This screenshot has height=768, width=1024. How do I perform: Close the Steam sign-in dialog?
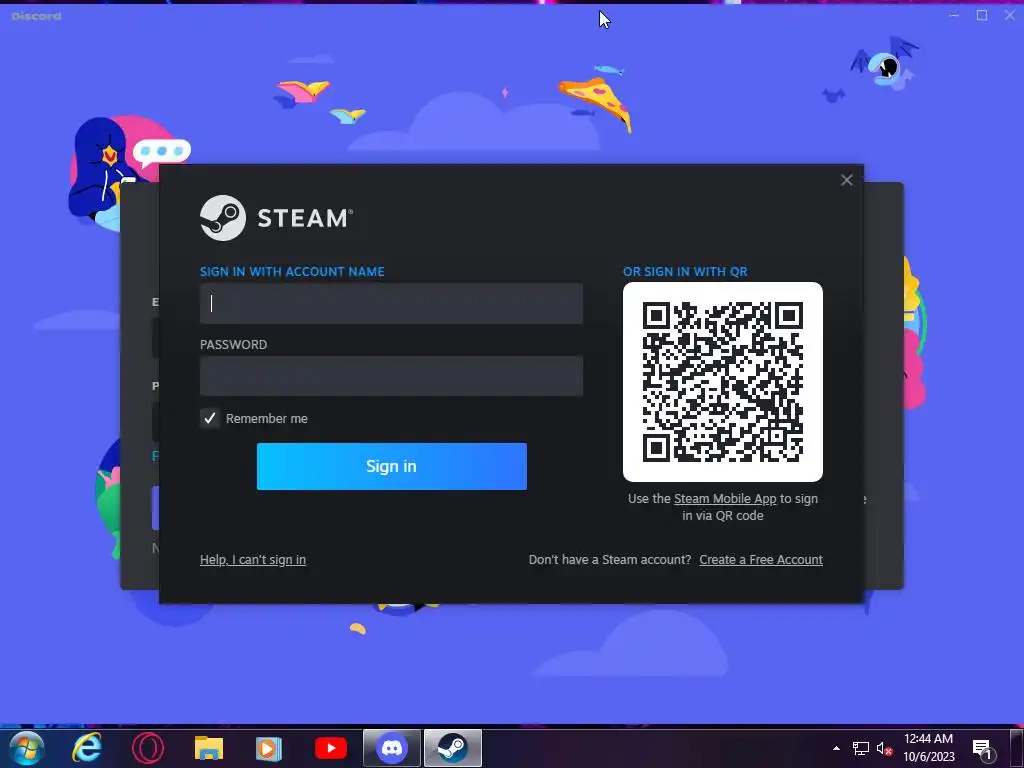[846, 180]
